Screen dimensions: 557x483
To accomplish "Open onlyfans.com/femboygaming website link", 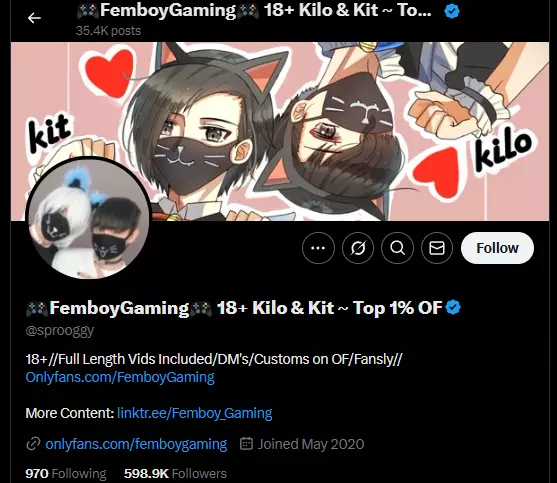I will coord(136,444).
